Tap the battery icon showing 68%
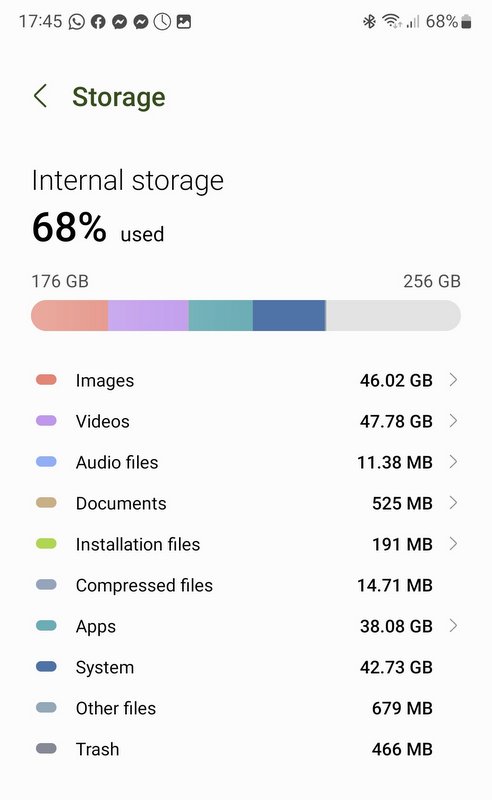This screenshot has height=800, width=492. tap(466, 22)
